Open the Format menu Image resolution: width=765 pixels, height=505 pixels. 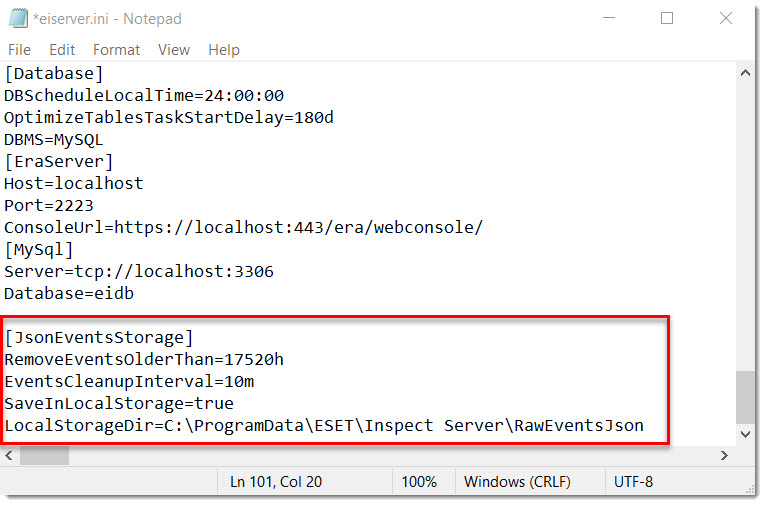tap(117, 50)
